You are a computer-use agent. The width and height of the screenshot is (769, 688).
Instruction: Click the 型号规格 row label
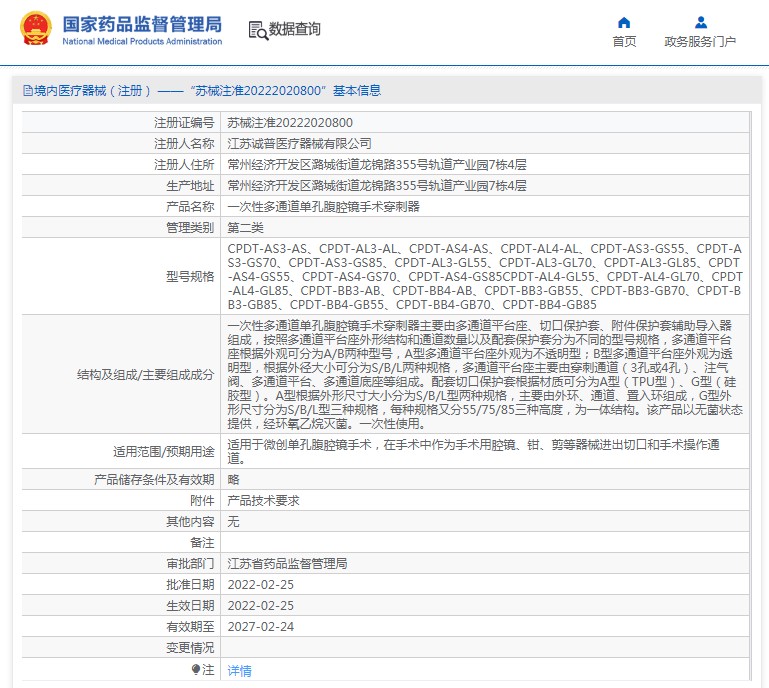189,276
